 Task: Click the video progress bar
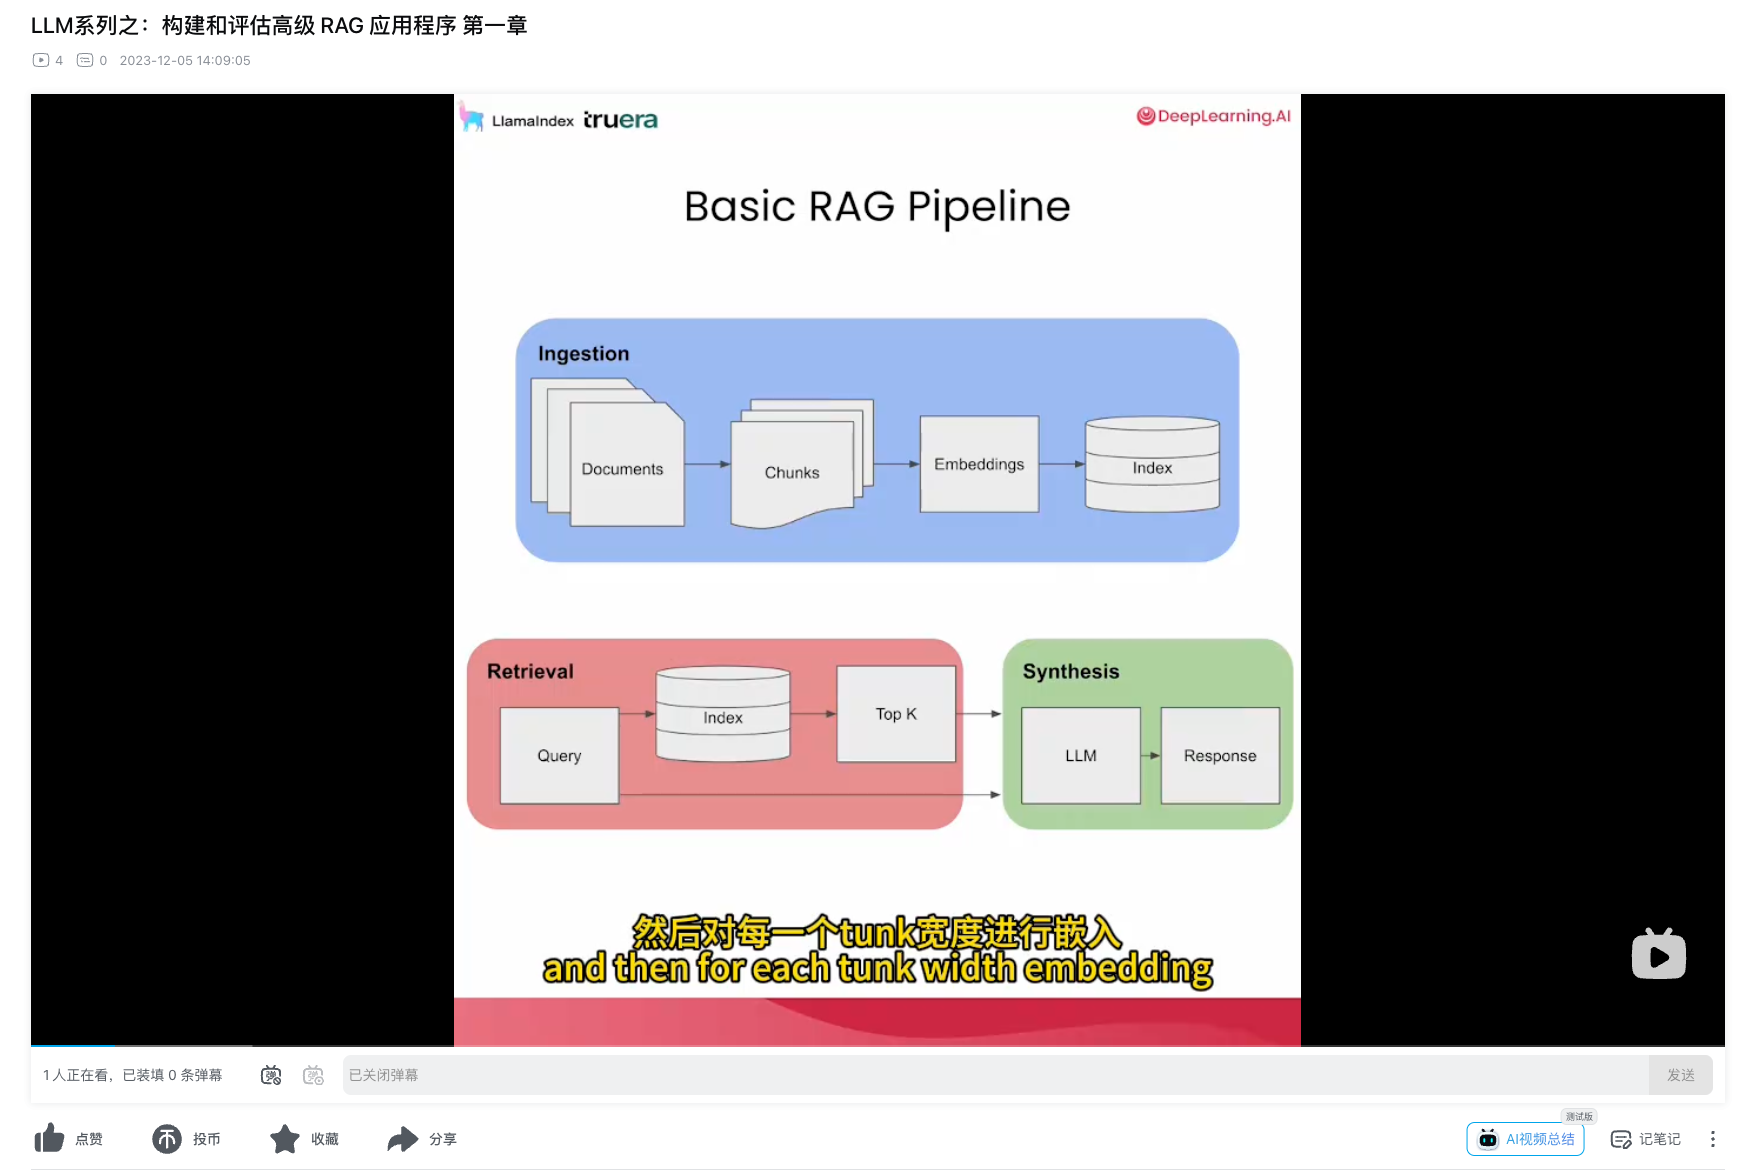point(878,1046)
